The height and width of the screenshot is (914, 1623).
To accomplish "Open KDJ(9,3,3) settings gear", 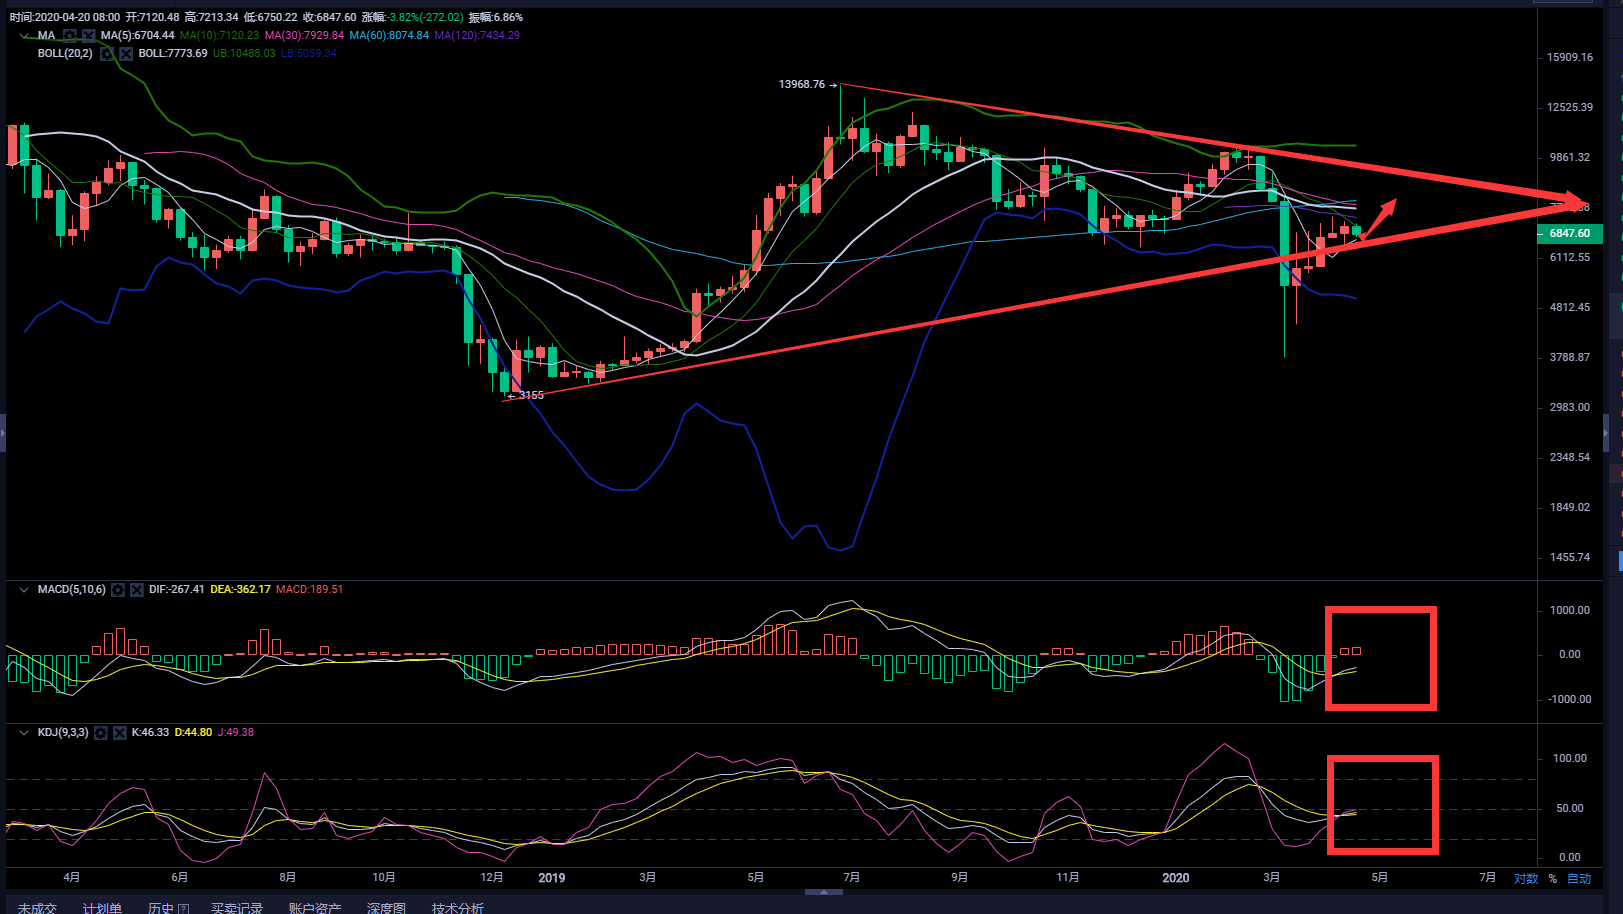I will point(101,733).
